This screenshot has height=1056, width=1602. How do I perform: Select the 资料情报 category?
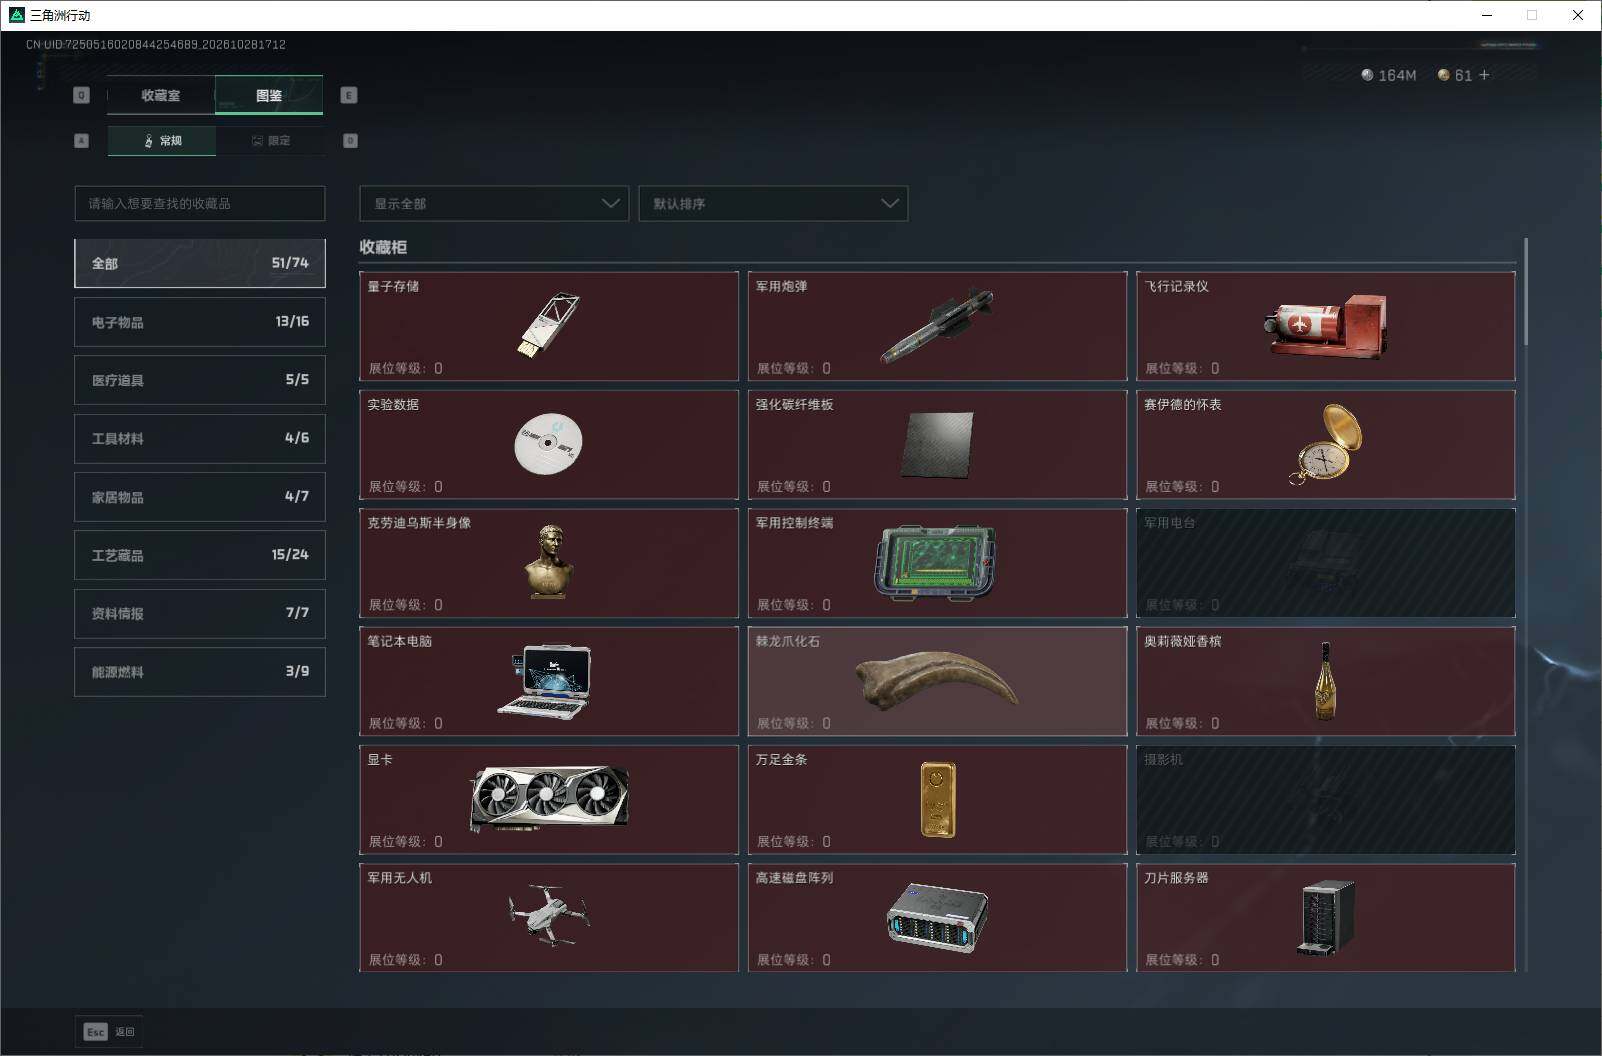pos(200,613)
